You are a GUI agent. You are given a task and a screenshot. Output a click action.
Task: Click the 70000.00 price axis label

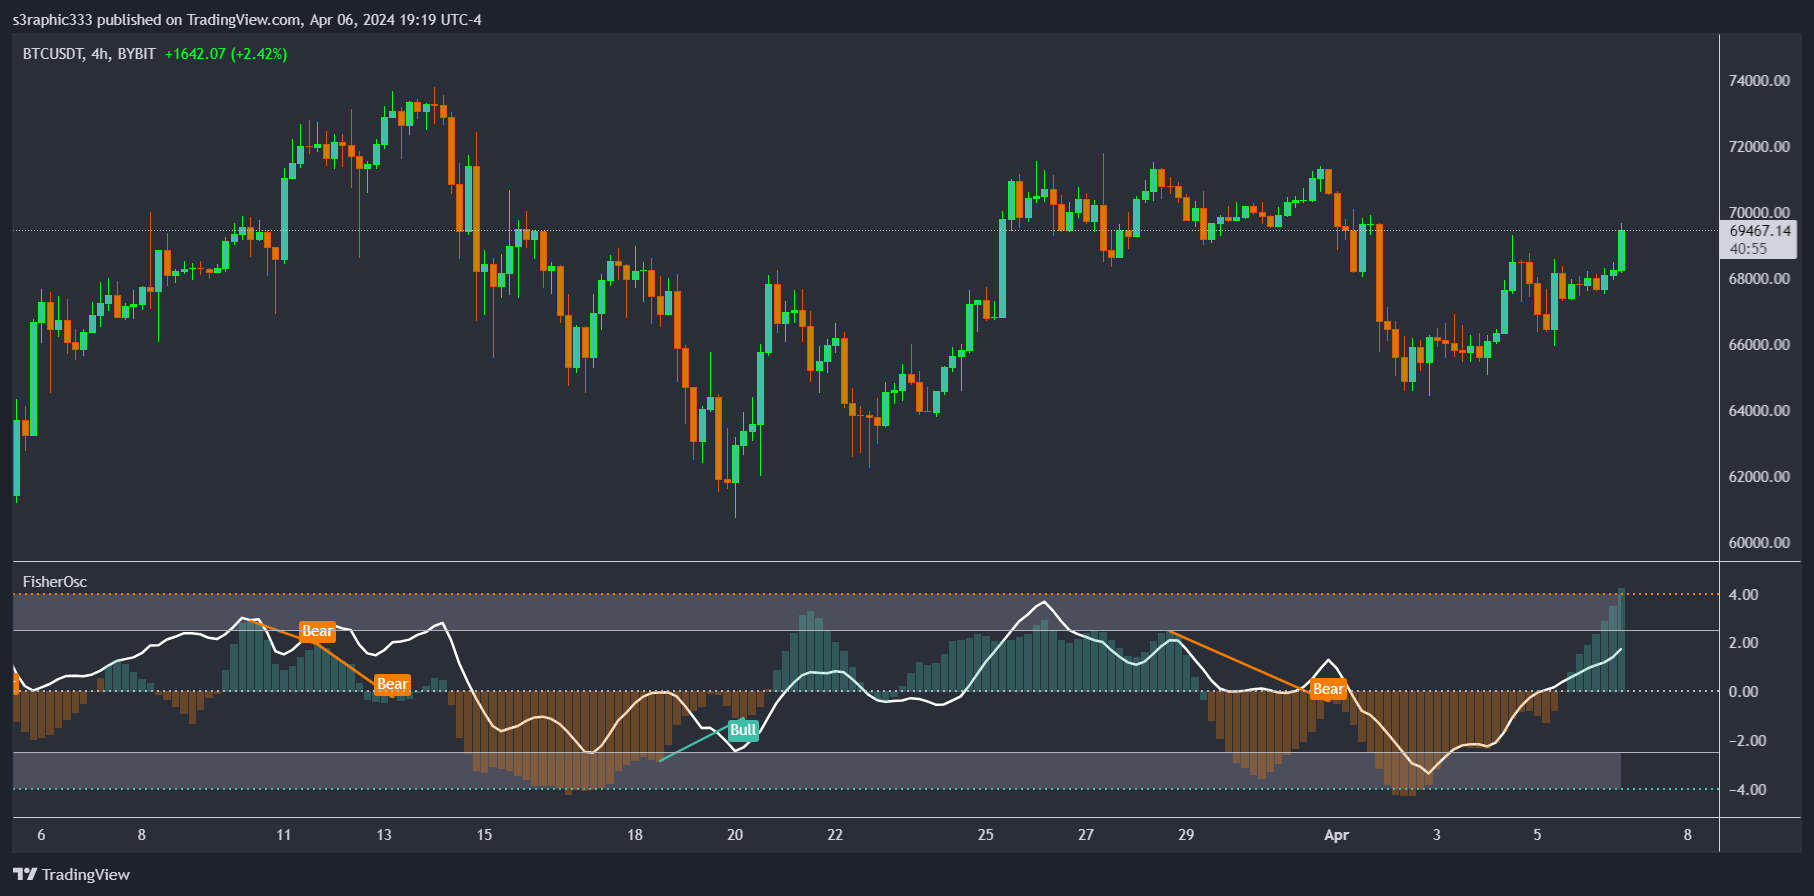pyautogui.click(x=1760, y=213)
